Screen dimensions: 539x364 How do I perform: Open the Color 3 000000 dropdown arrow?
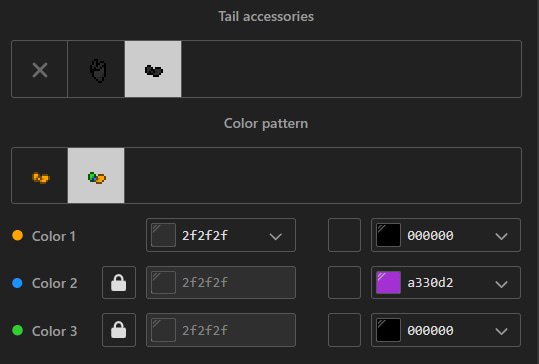502,331
